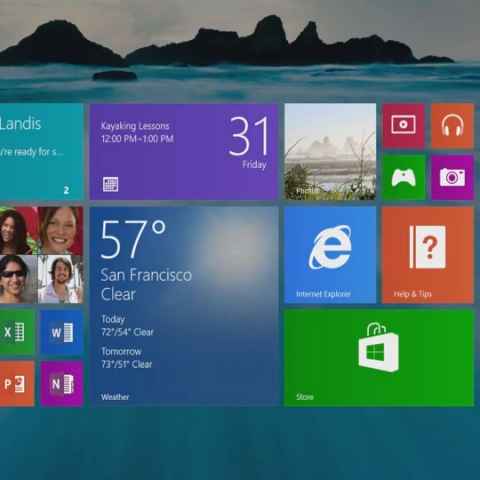Screen dimensions: 480x480
Task: Open the Video app tile
Action: pyautogui.click(x=403, y=126)
